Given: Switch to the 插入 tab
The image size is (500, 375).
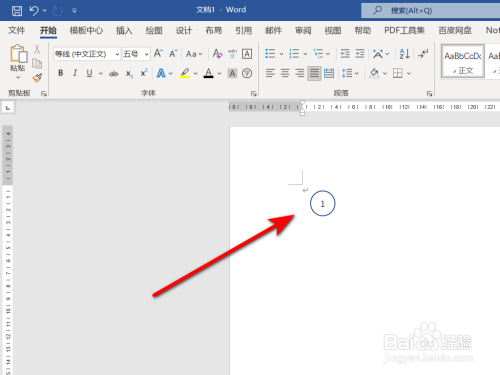Looking at the screenshot, I should coord(124,31).
